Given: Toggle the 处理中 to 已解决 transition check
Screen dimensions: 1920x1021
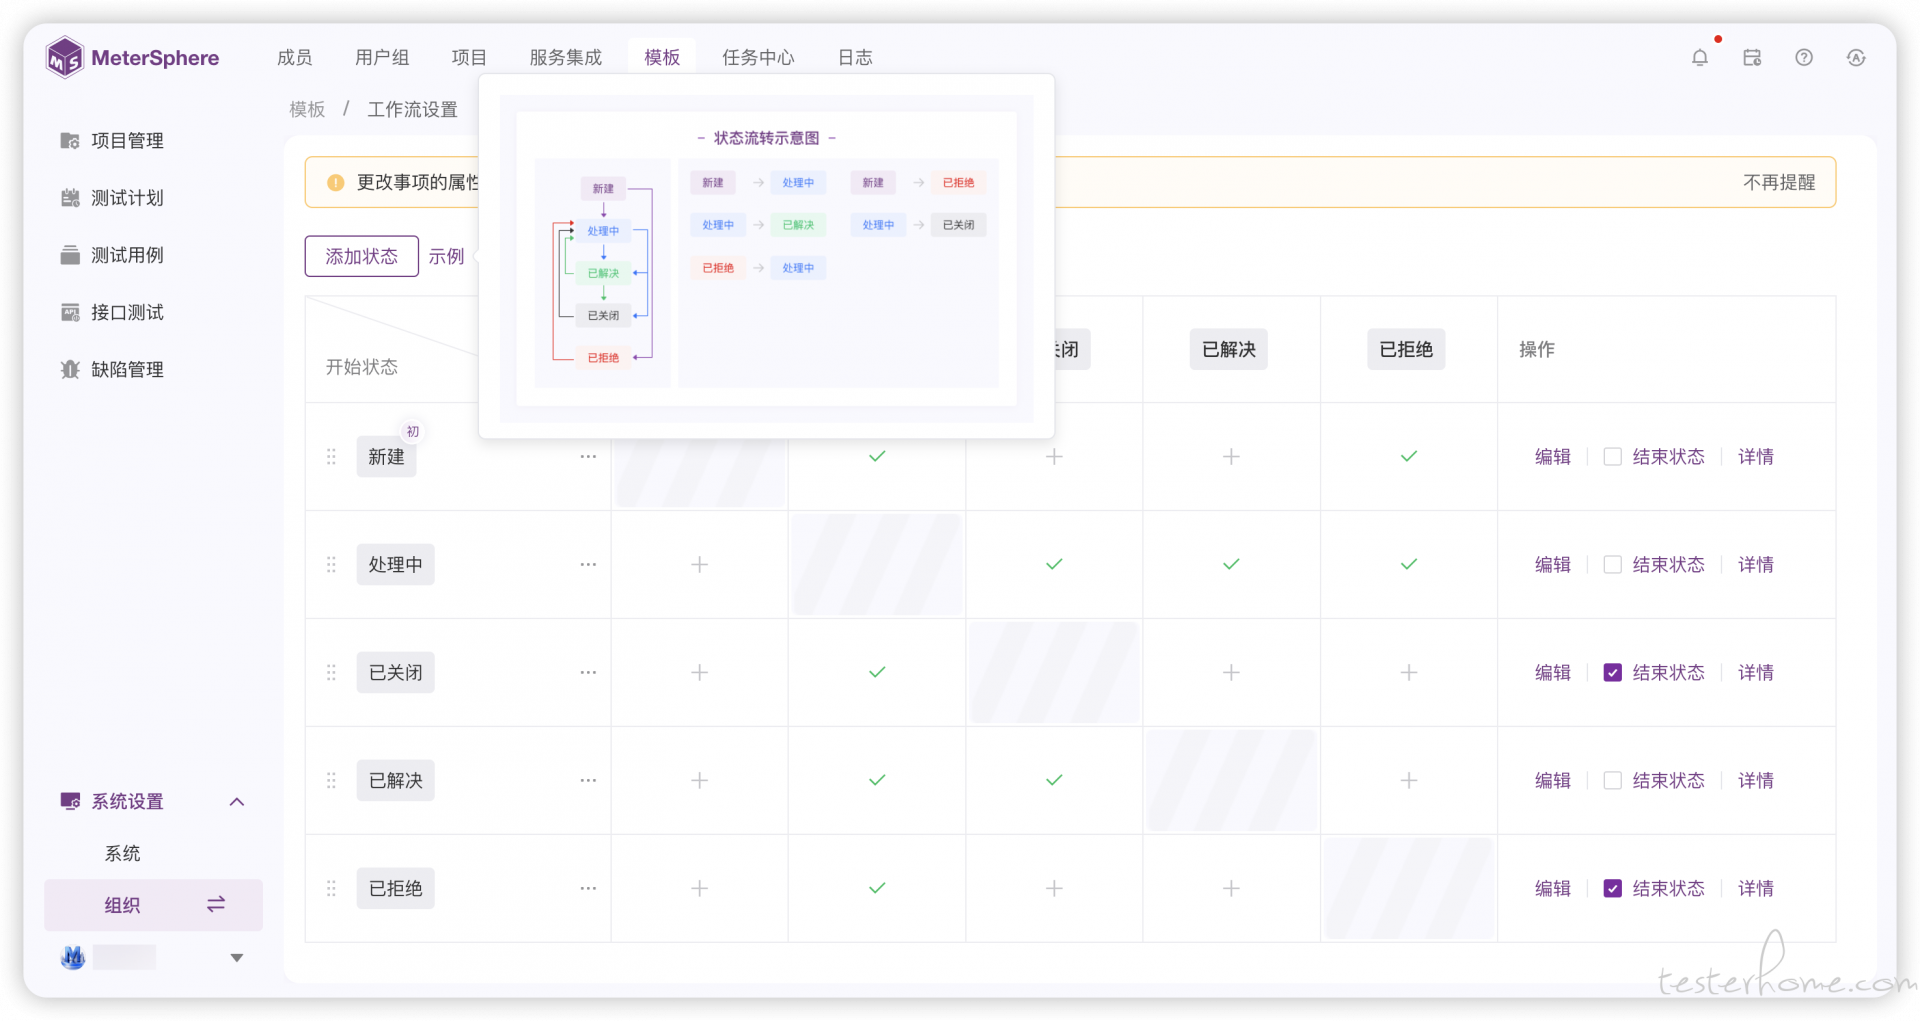Looking at the screenshot, I should tap(1231, 565).
